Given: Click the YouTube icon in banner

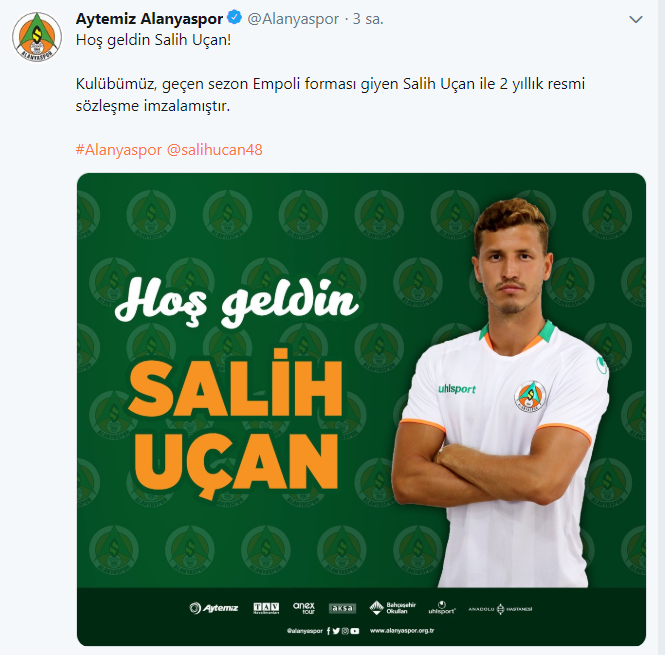Looking at the screenshot, I should pyautogui.click(x=355, y=631).
